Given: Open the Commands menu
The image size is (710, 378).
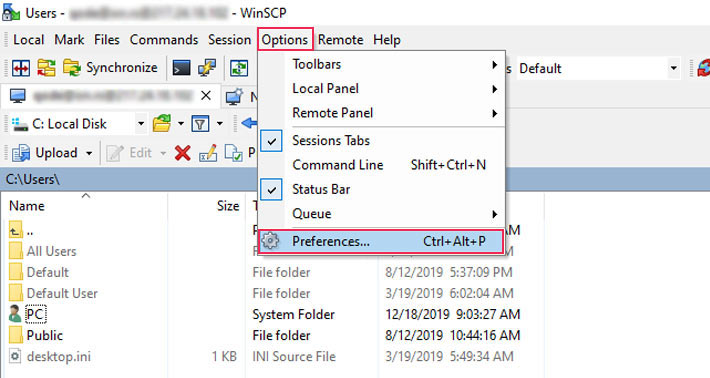Looking at the screenshot, I should click(164, 40).
